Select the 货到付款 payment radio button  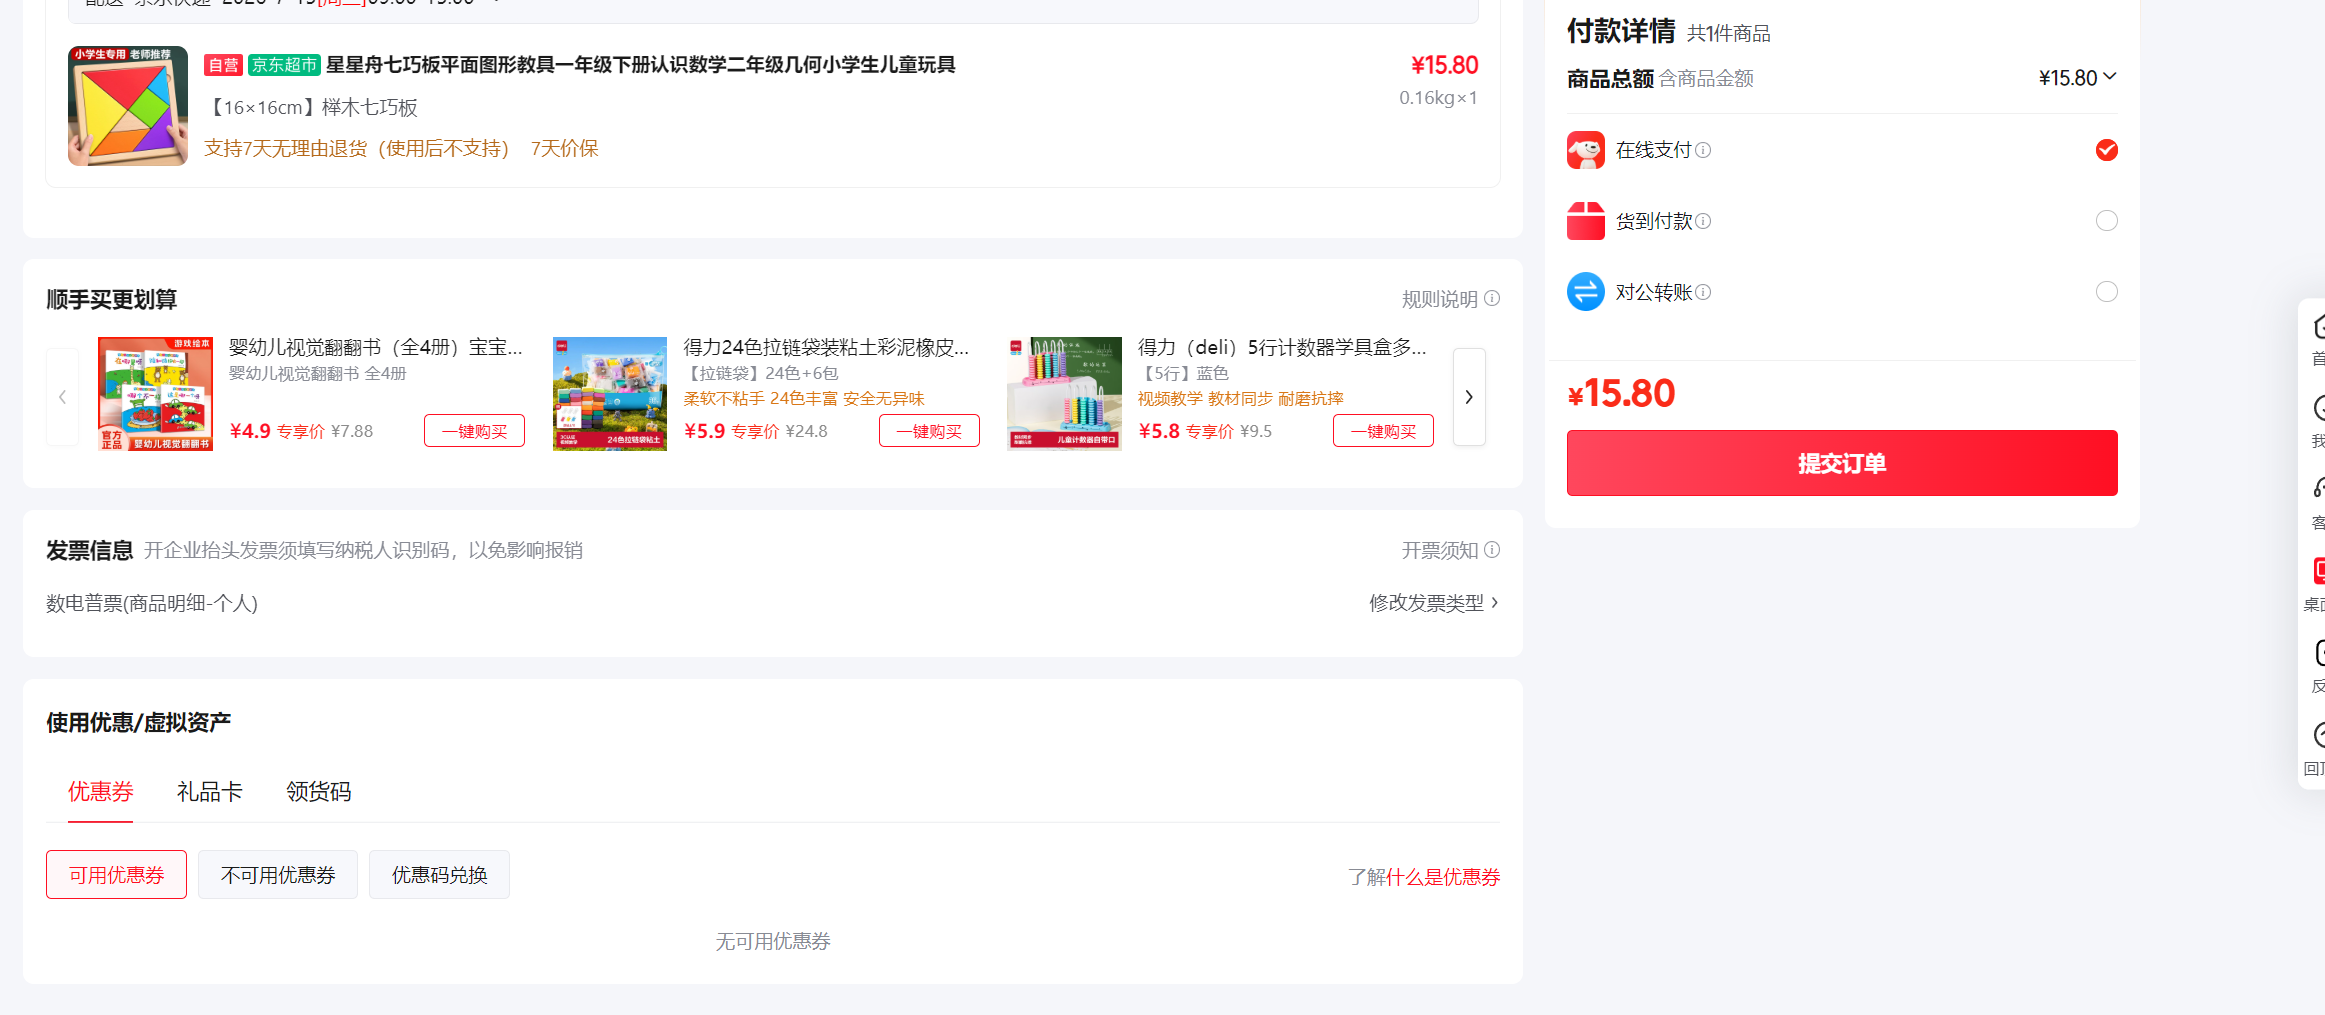(2107, 221)
